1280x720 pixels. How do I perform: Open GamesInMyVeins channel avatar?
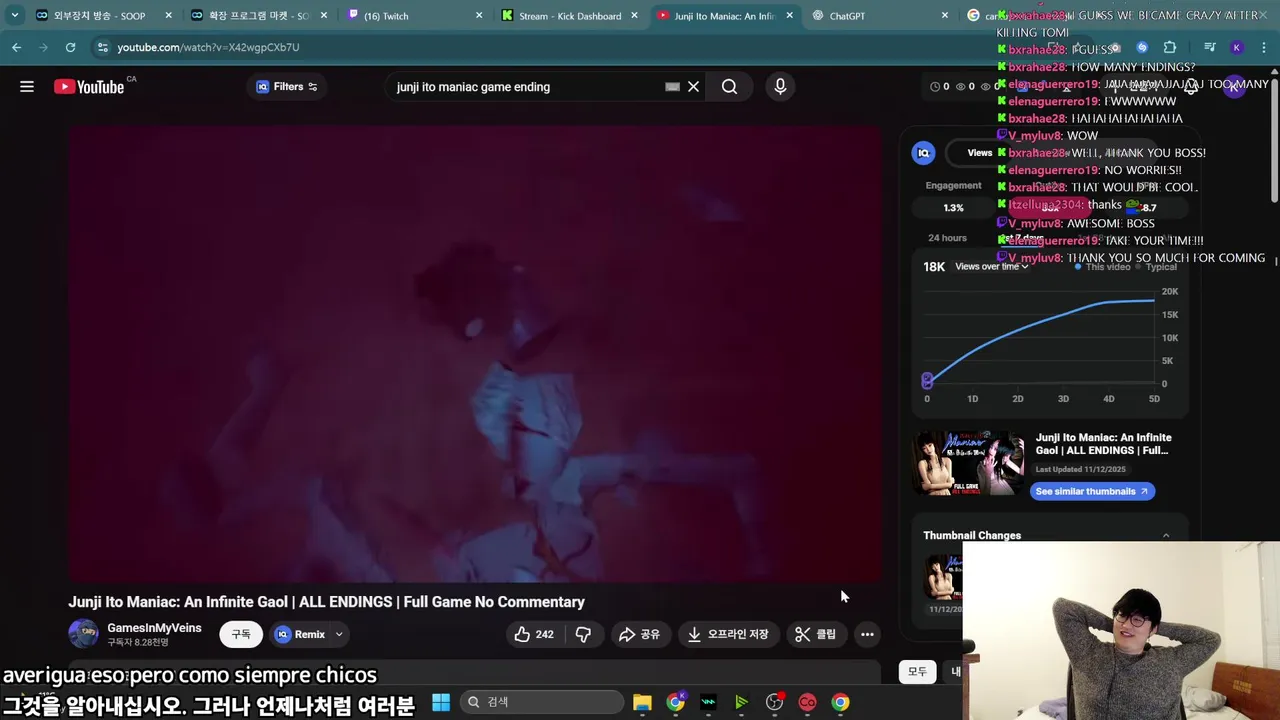[x=84, y=634]
